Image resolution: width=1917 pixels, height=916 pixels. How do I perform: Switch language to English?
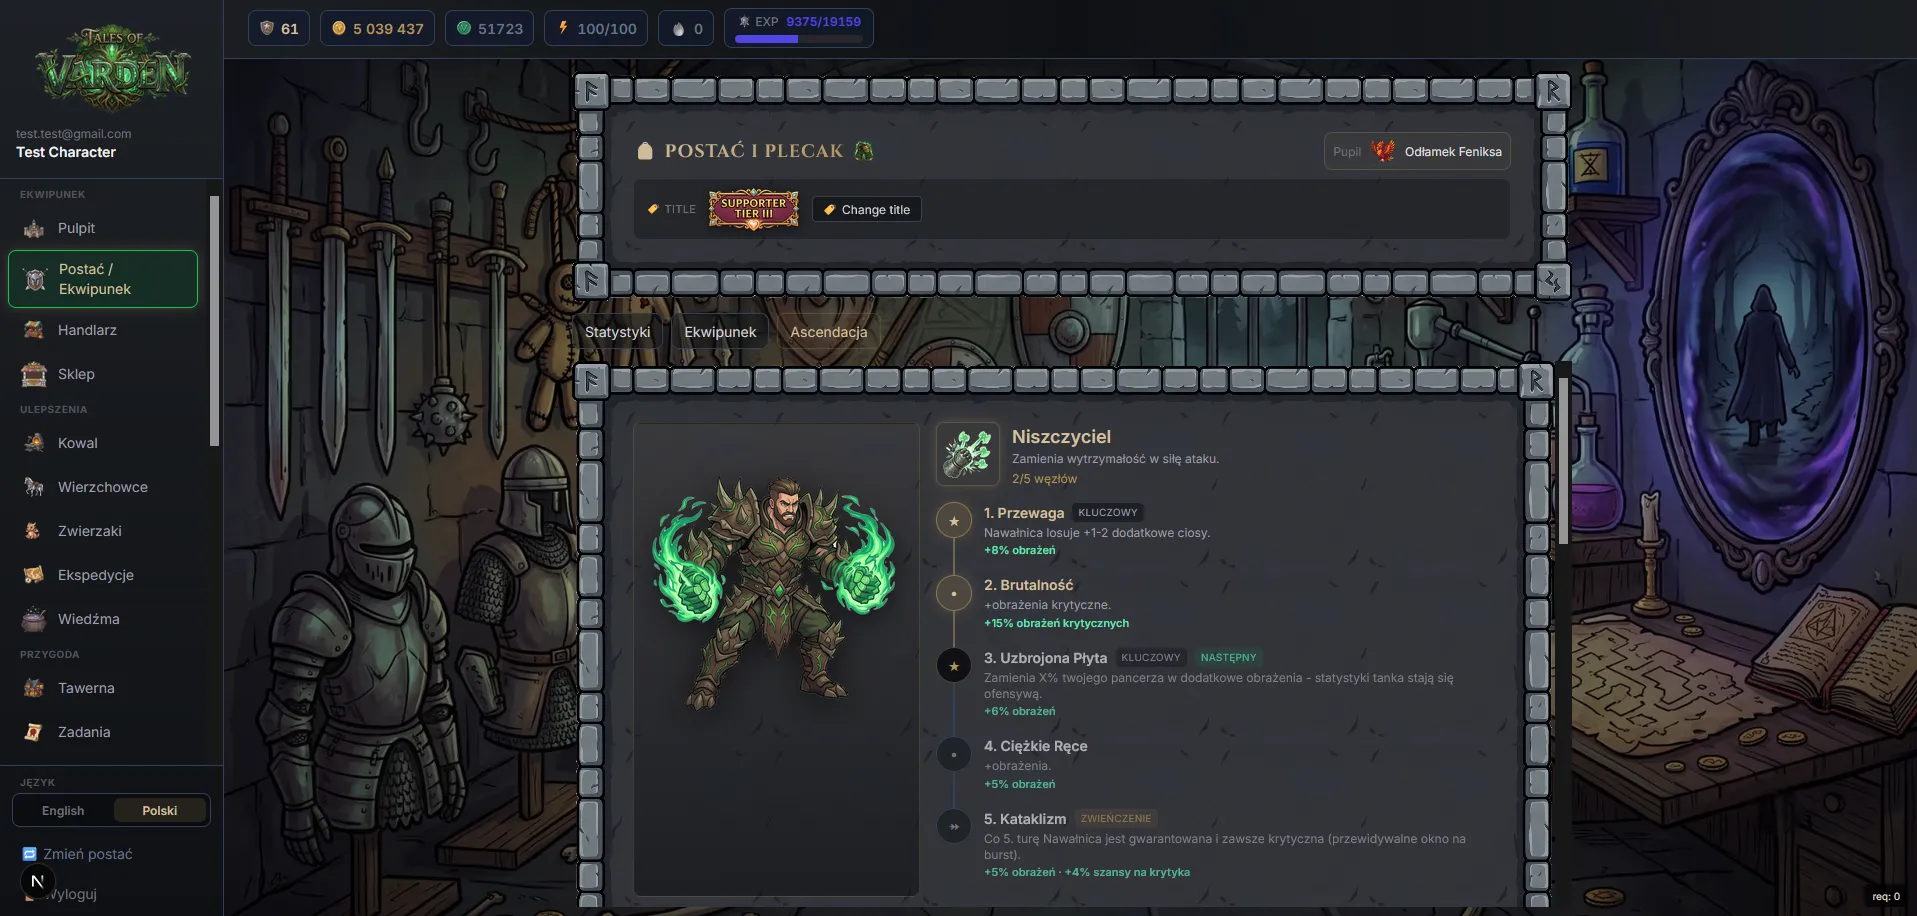click(x=63, y=811)
